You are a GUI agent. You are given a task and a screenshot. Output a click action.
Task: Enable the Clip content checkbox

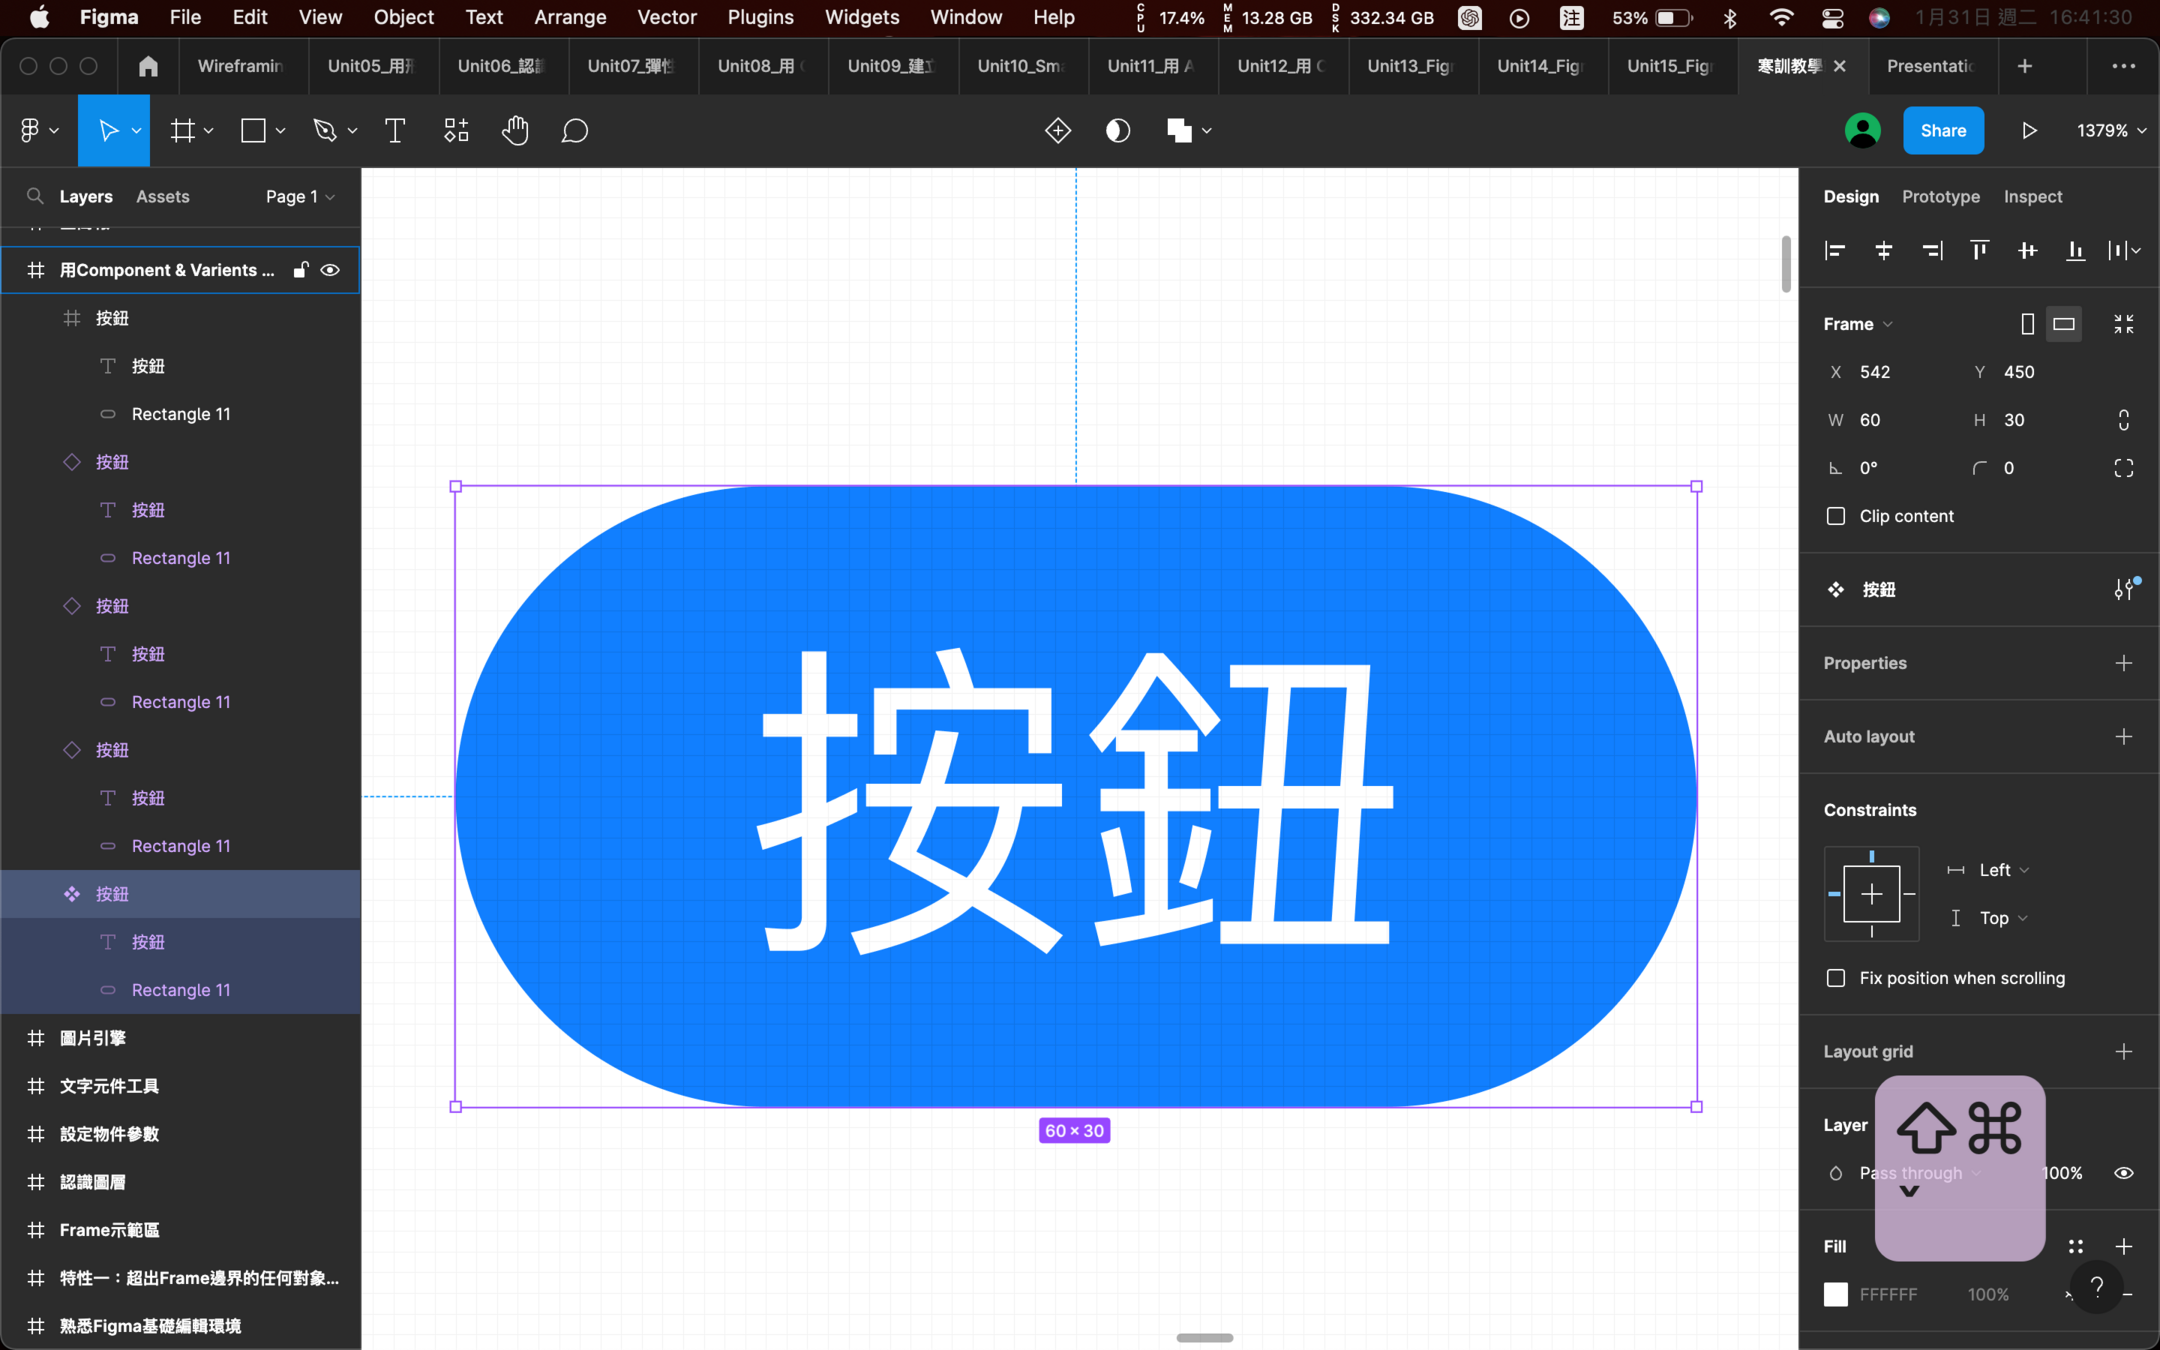(x=1836, y=516)
